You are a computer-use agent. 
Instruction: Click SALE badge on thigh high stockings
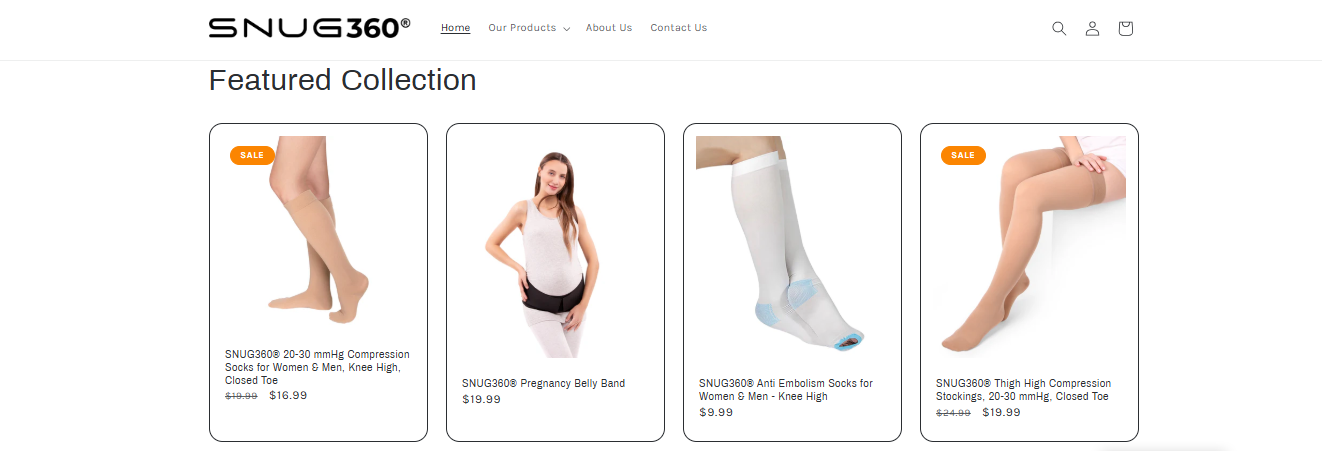coord(963,155)
